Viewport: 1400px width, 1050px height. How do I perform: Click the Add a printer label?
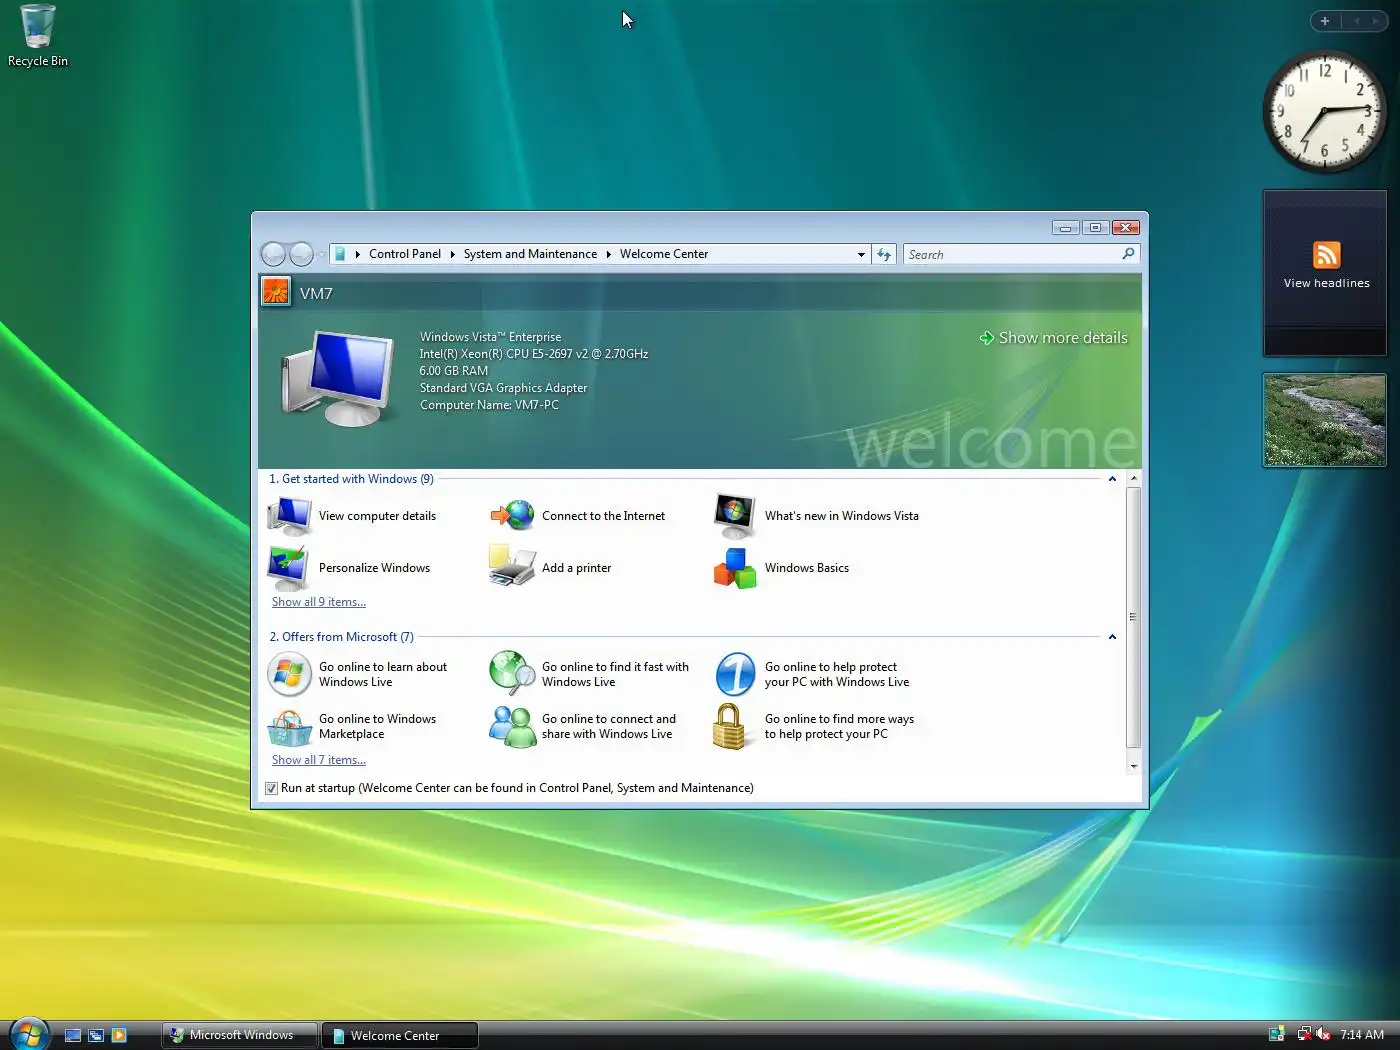tap(576, 568)
